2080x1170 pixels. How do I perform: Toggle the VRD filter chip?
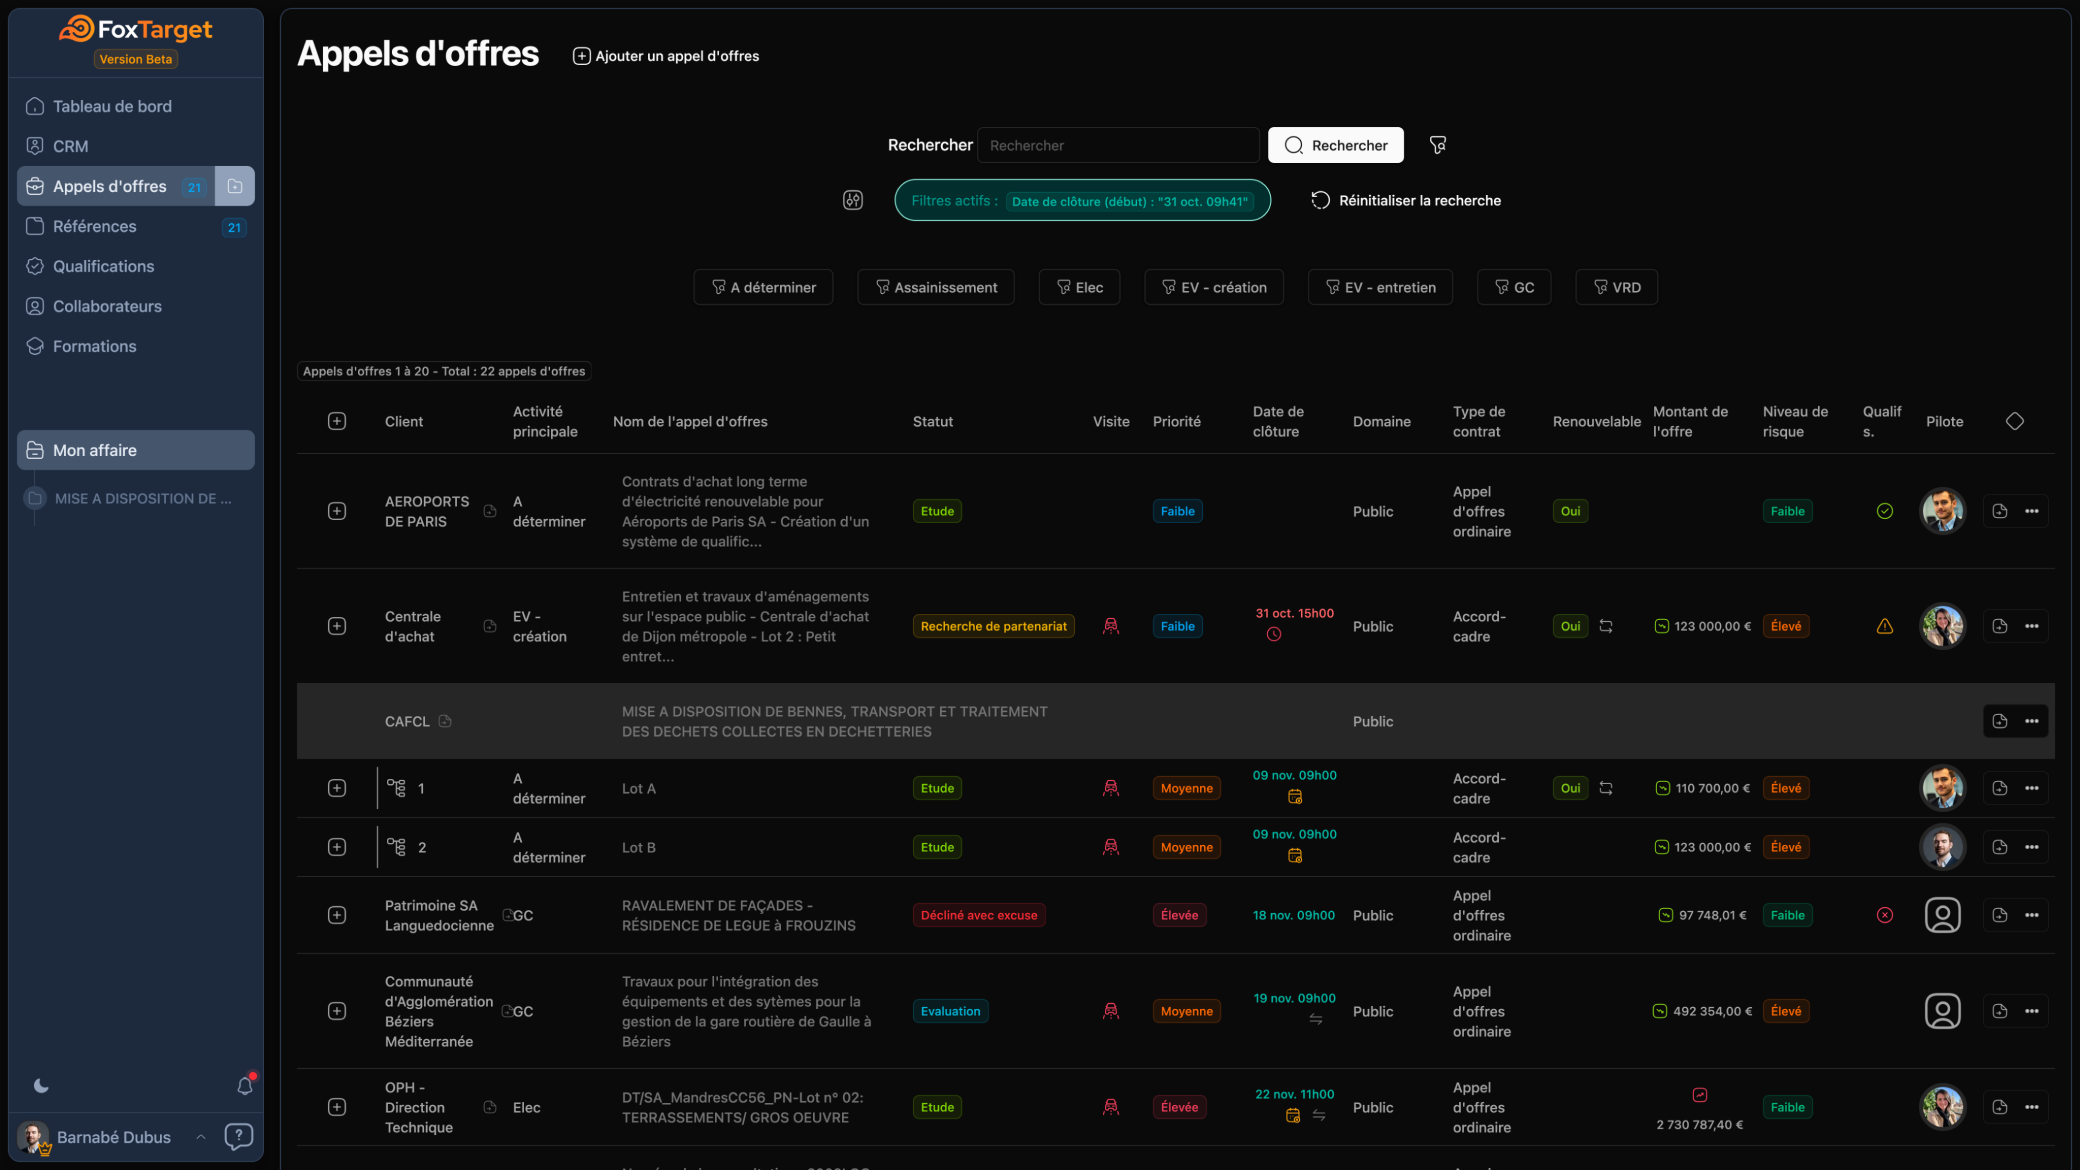click(x=1616, y=287)
